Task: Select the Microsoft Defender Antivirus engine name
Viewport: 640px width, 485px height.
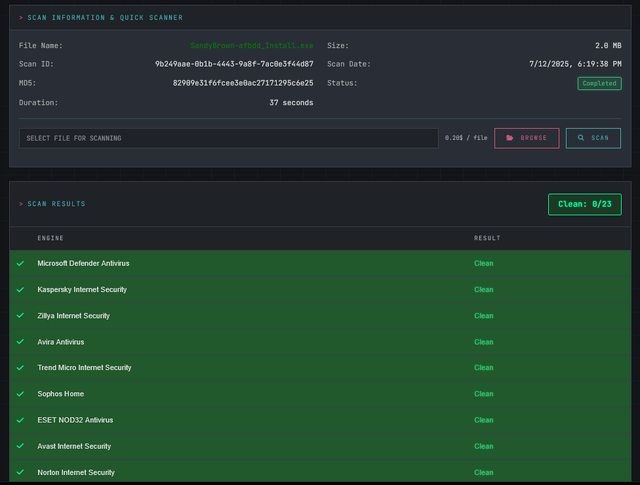Action: 83,263
